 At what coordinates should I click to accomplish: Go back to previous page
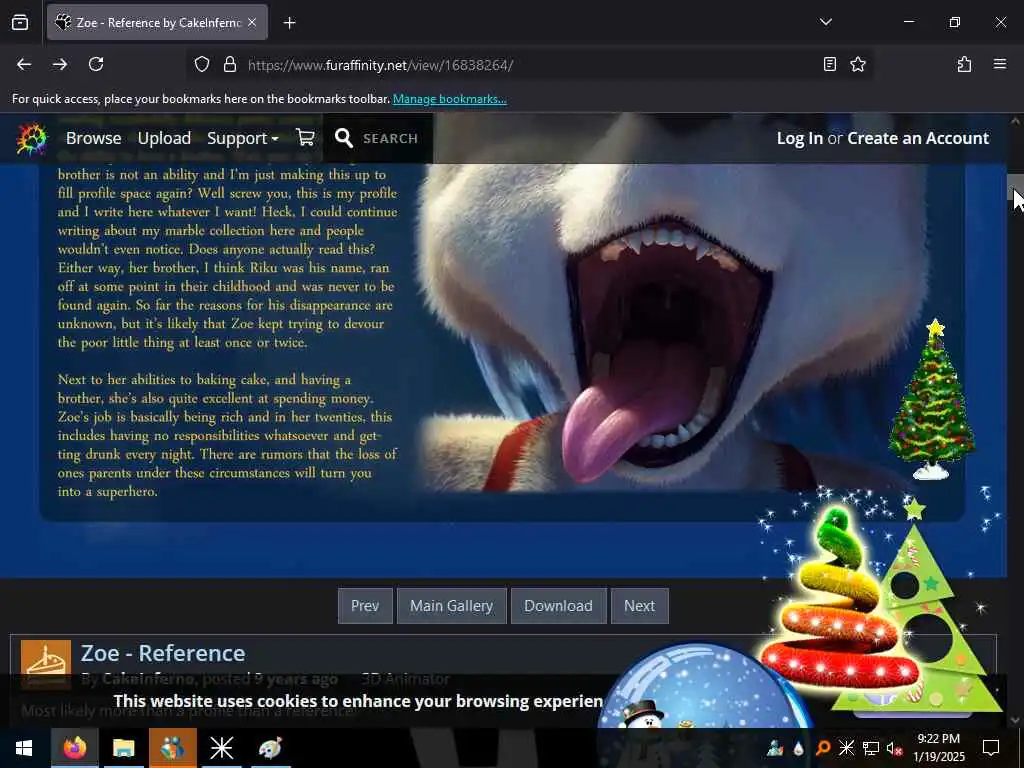coord(24,64)
